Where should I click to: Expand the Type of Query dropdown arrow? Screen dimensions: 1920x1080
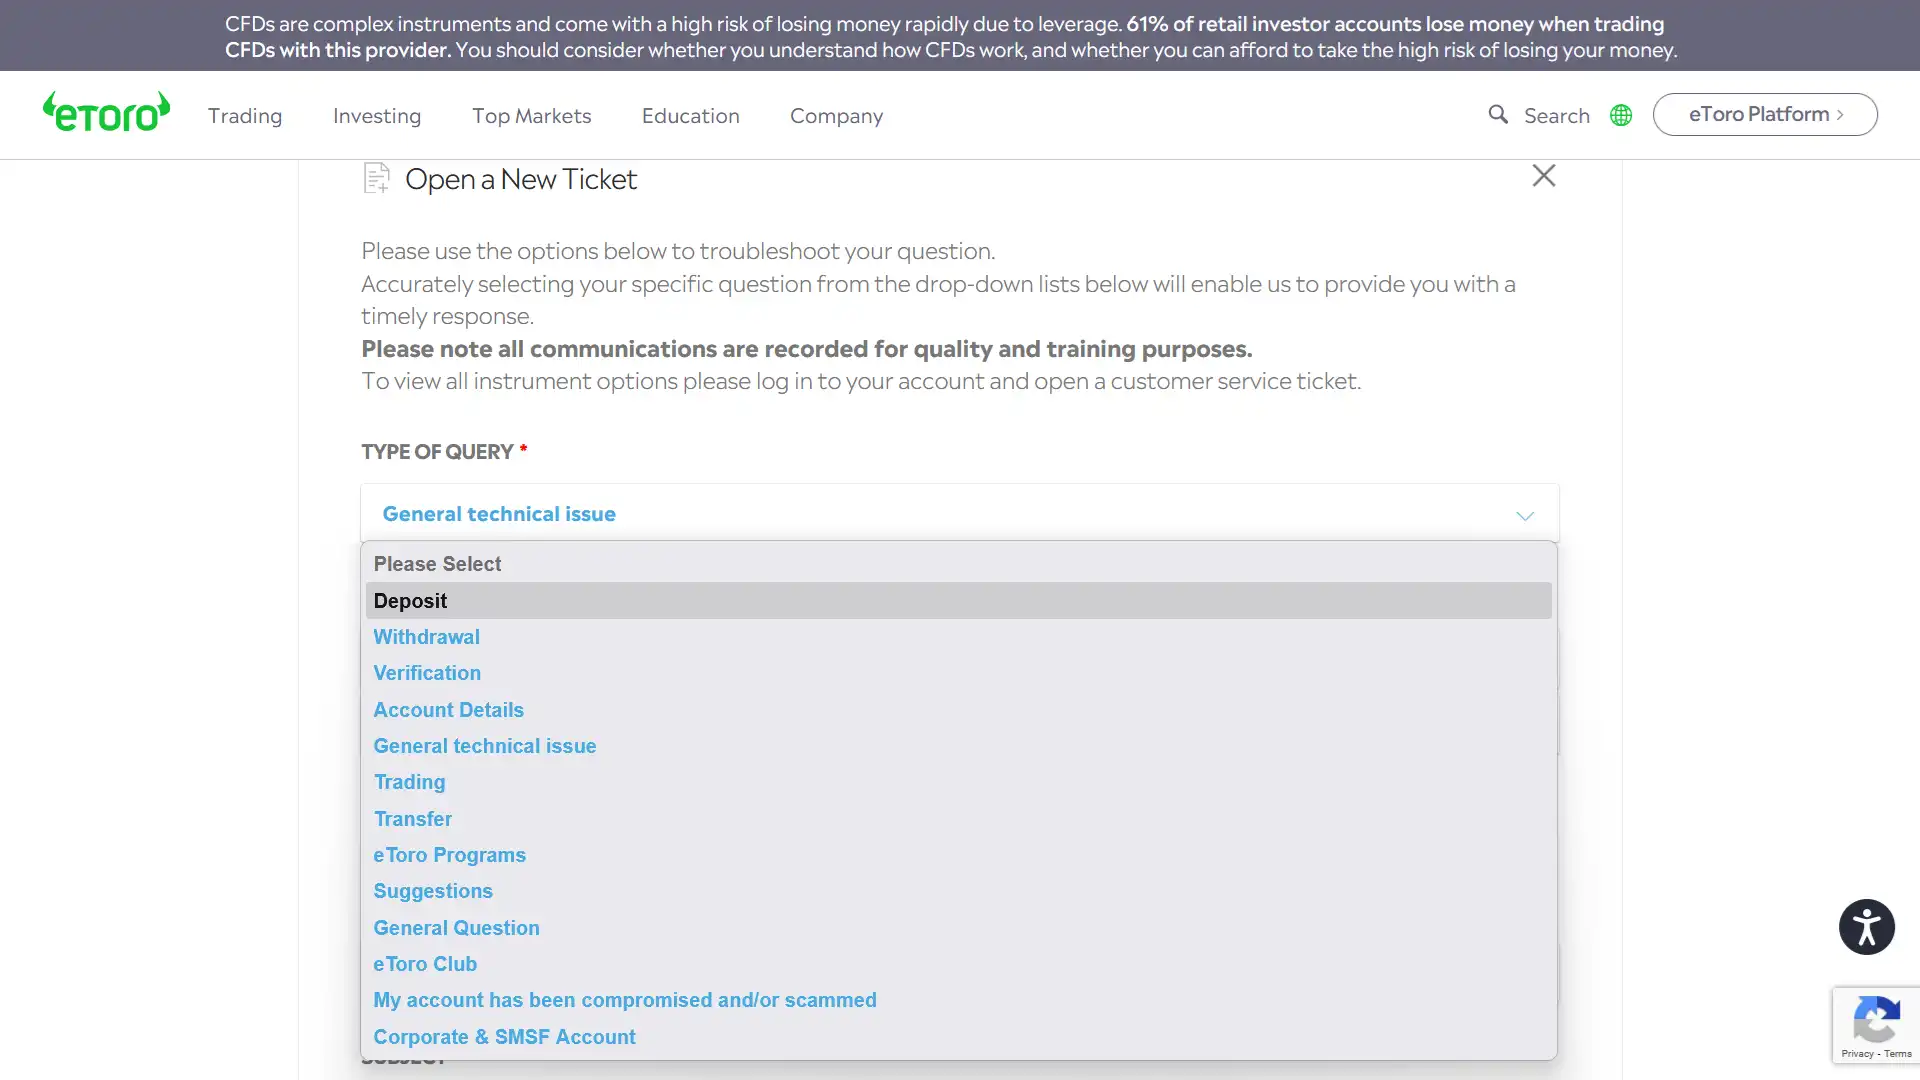1525,516
